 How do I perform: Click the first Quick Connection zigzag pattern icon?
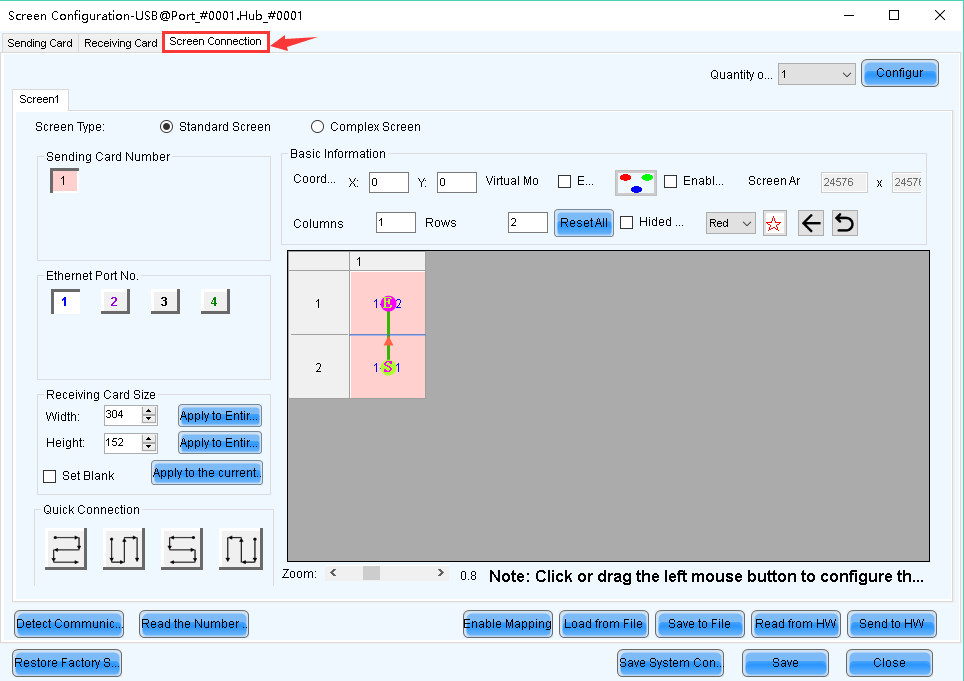pos(66,549)
